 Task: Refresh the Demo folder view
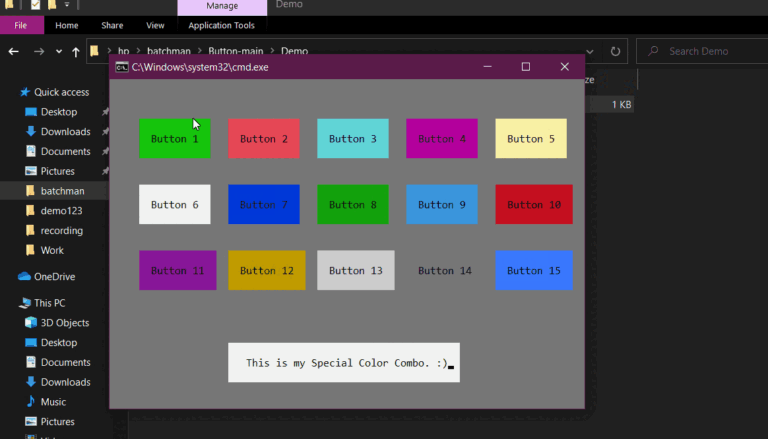click(x=615, y=51)
